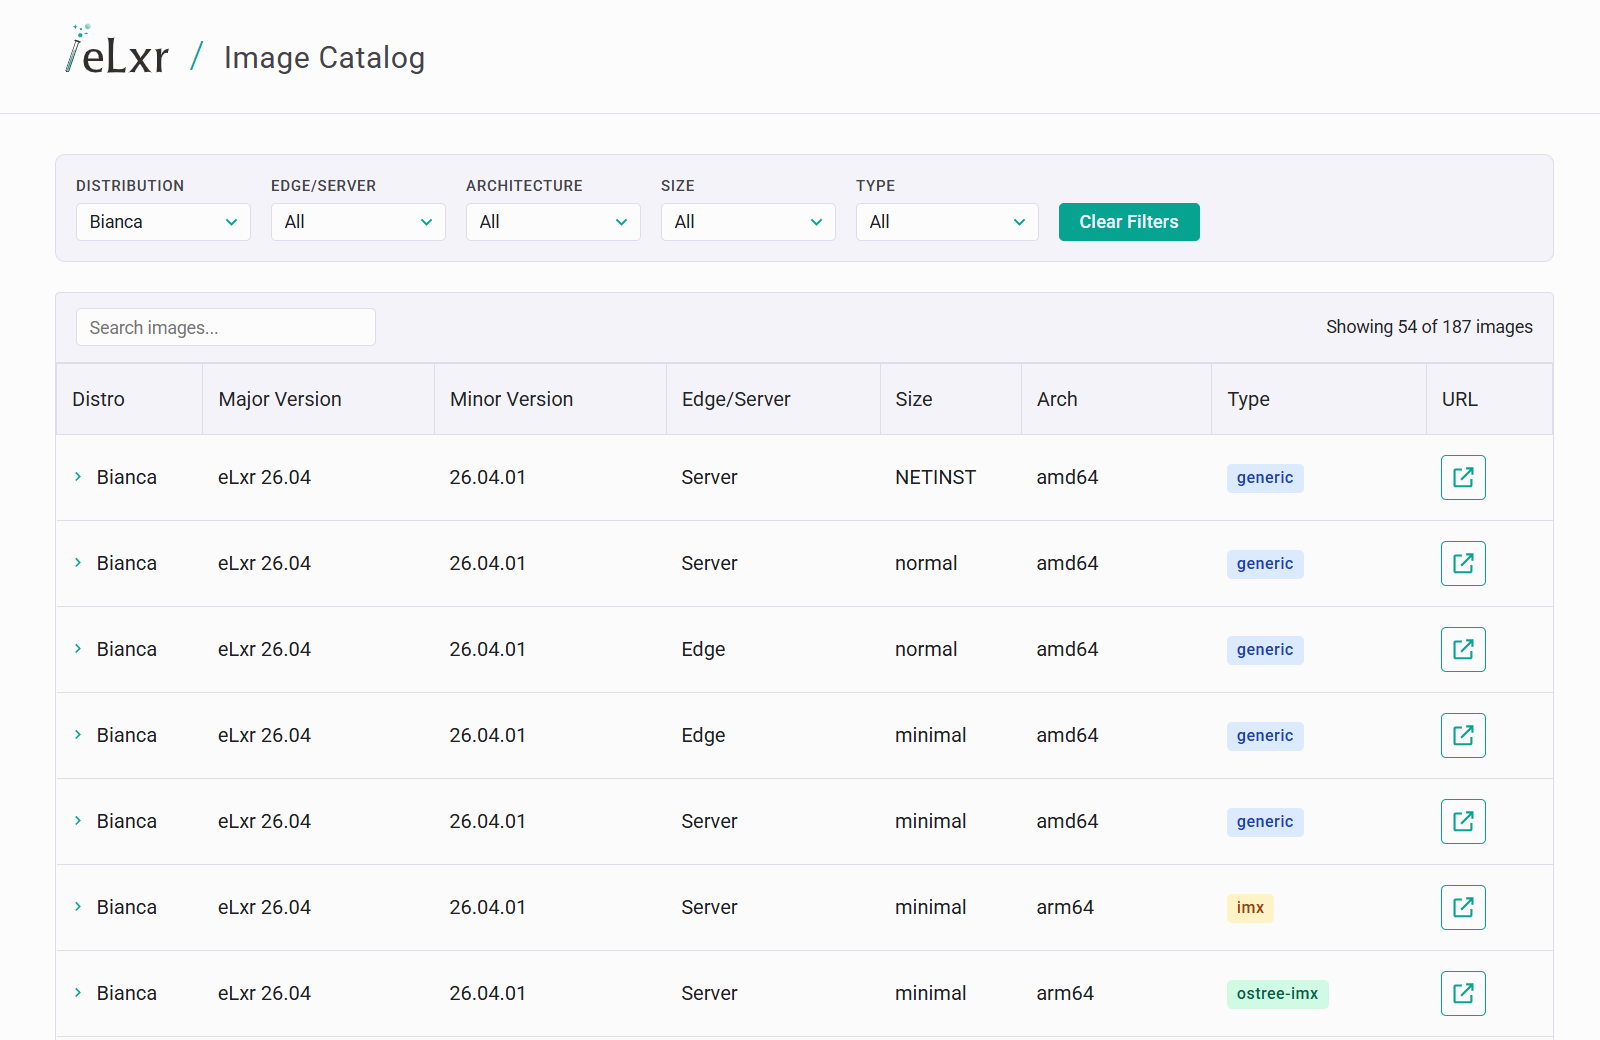Open the Edge/Server filter dropdown
The width and height of the screenshot is (1600, 1040).
tap(358, 222)
